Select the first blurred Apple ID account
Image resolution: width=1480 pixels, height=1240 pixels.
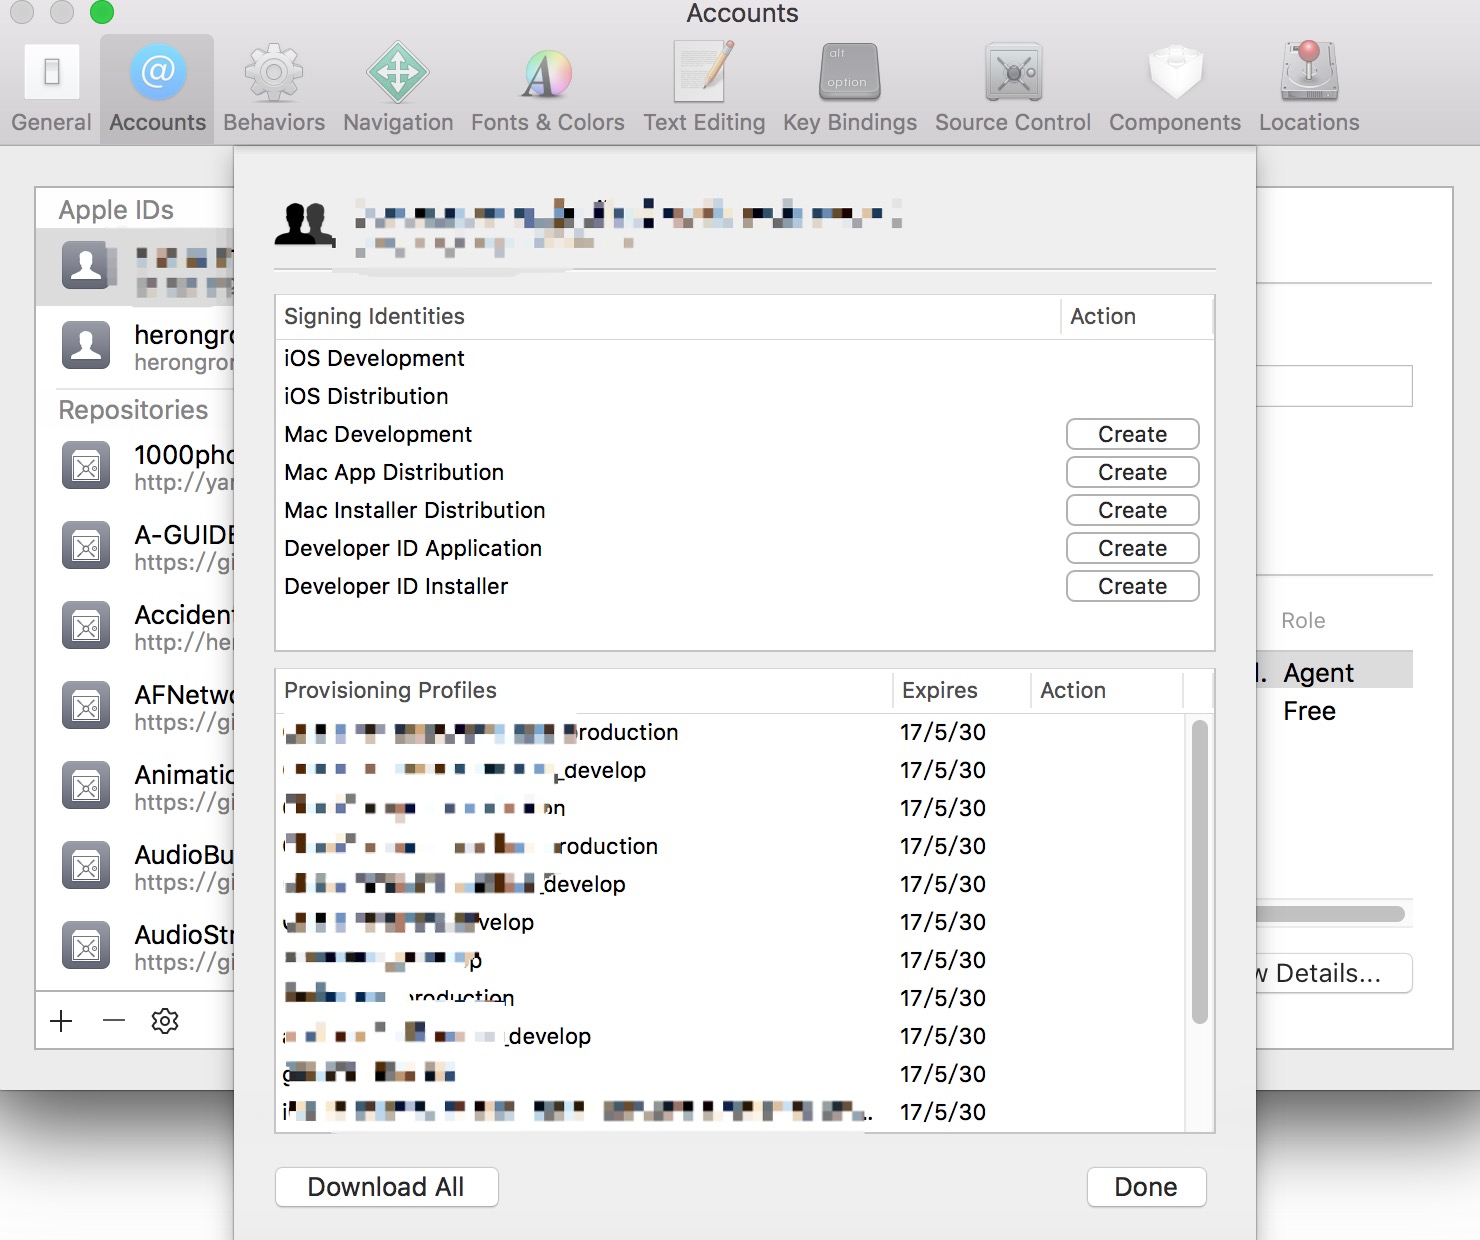136,267
